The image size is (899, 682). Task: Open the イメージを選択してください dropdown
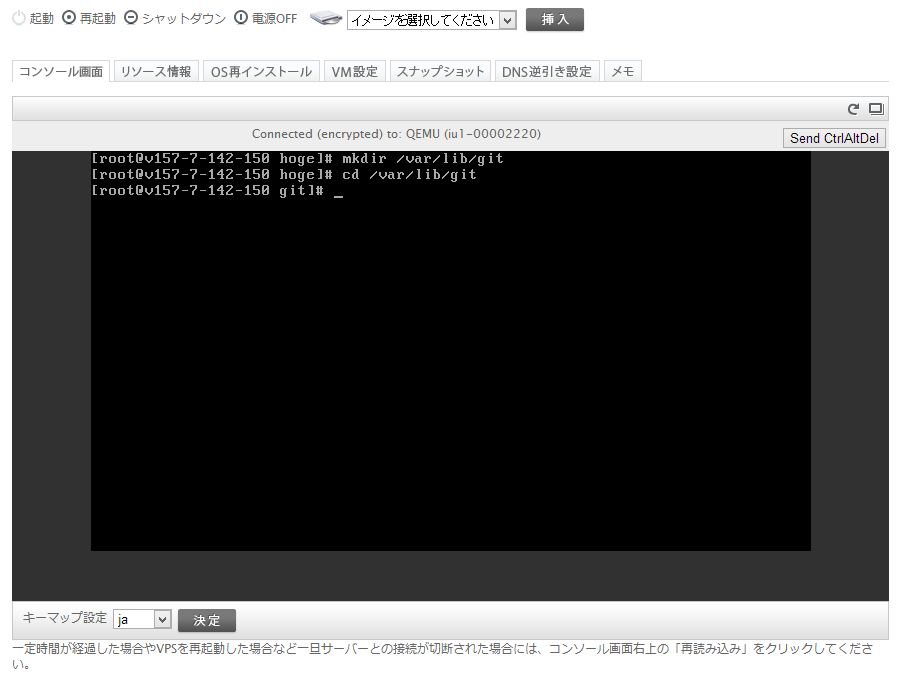pyautogui.click(x=431, y=20)
